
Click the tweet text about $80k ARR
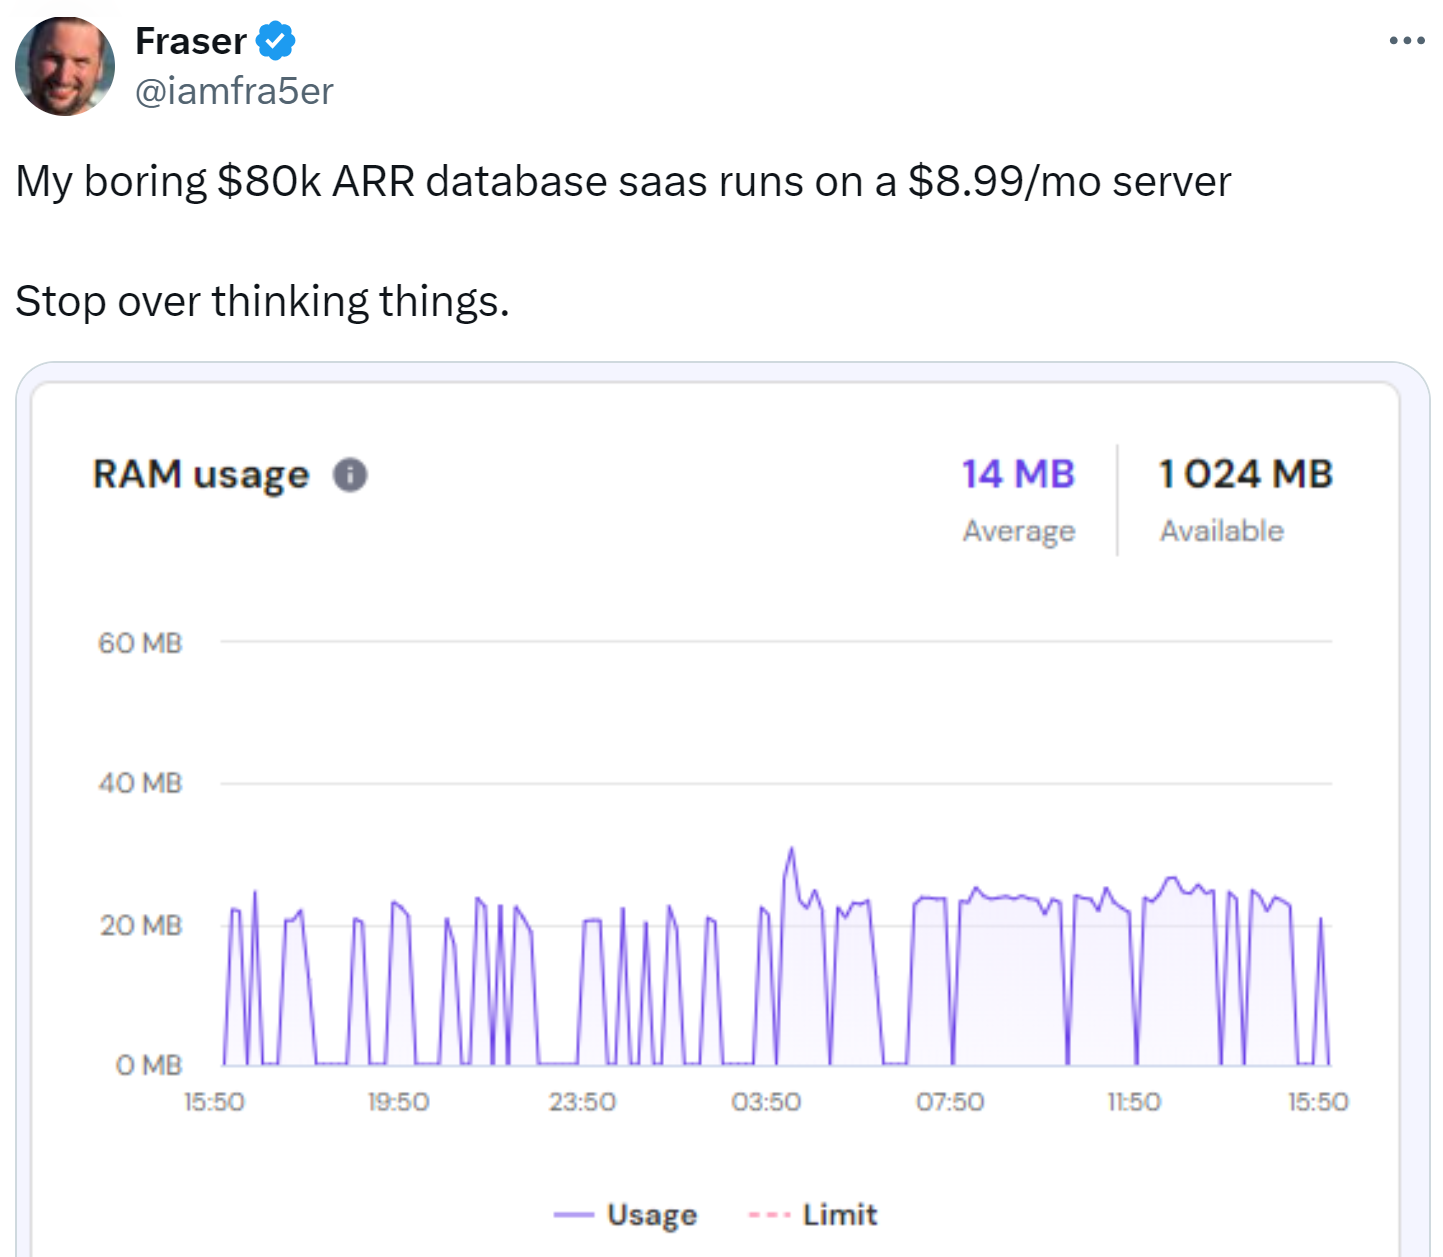[623, 182]
